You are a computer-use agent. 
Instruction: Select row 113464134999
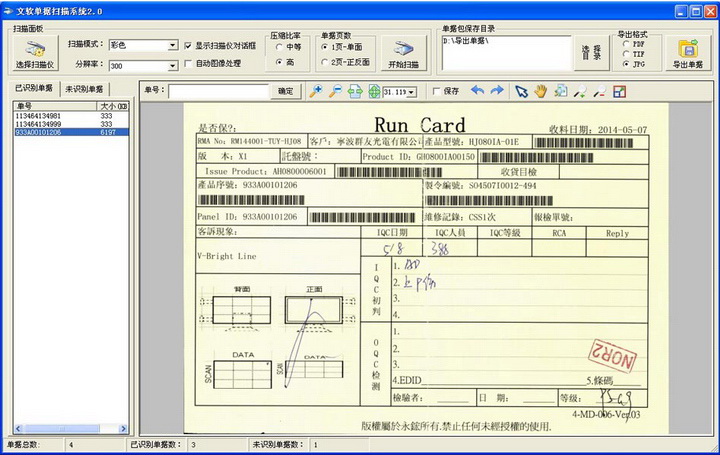pyautogui.click(x=71, y=124)
